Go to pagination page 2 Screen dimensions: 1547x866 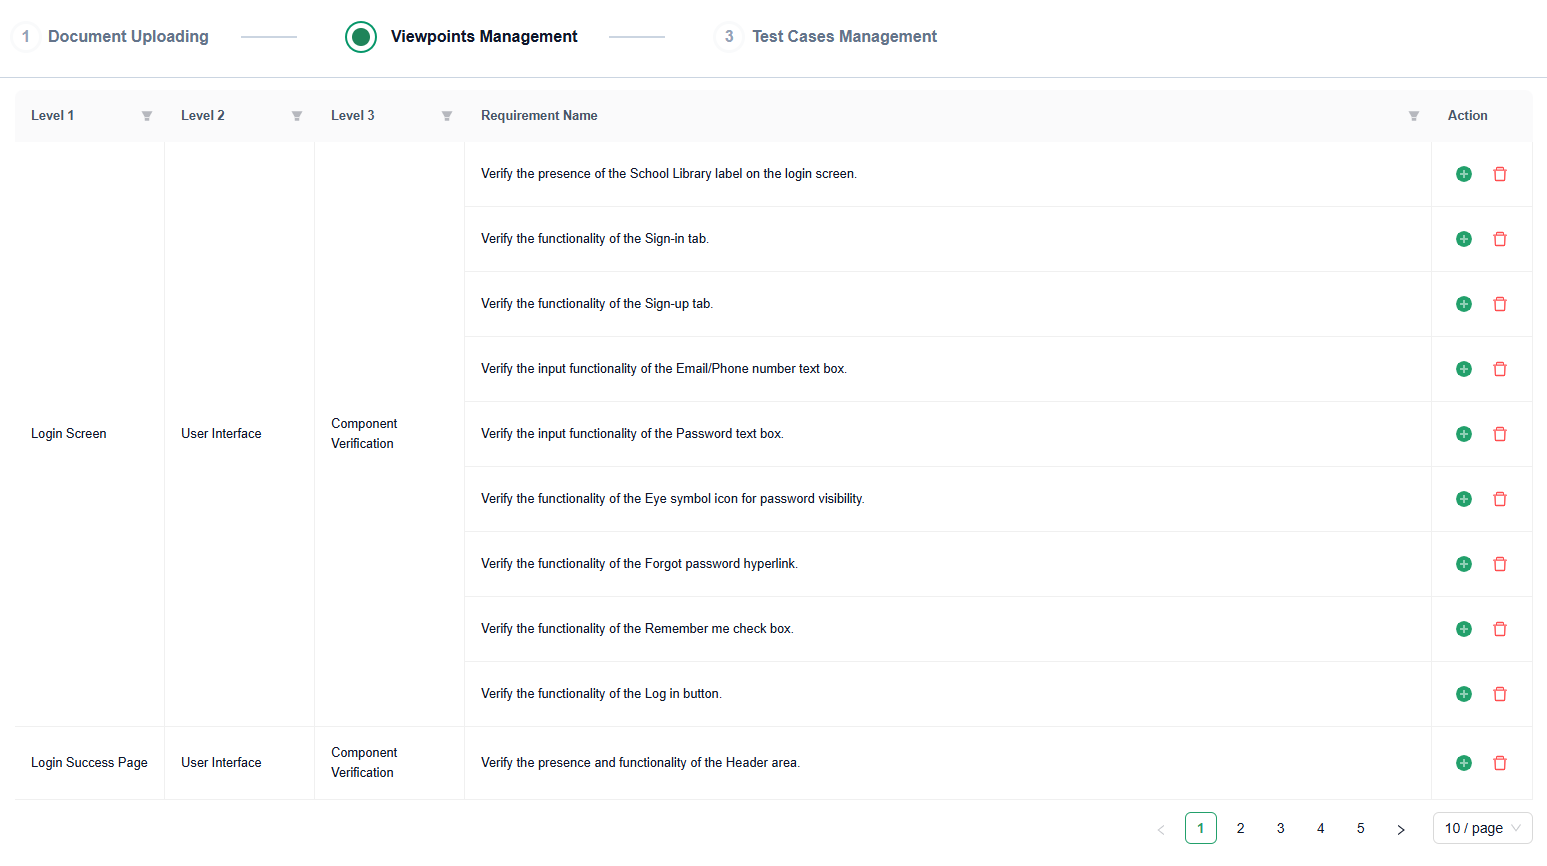[x=1241, y=828]
